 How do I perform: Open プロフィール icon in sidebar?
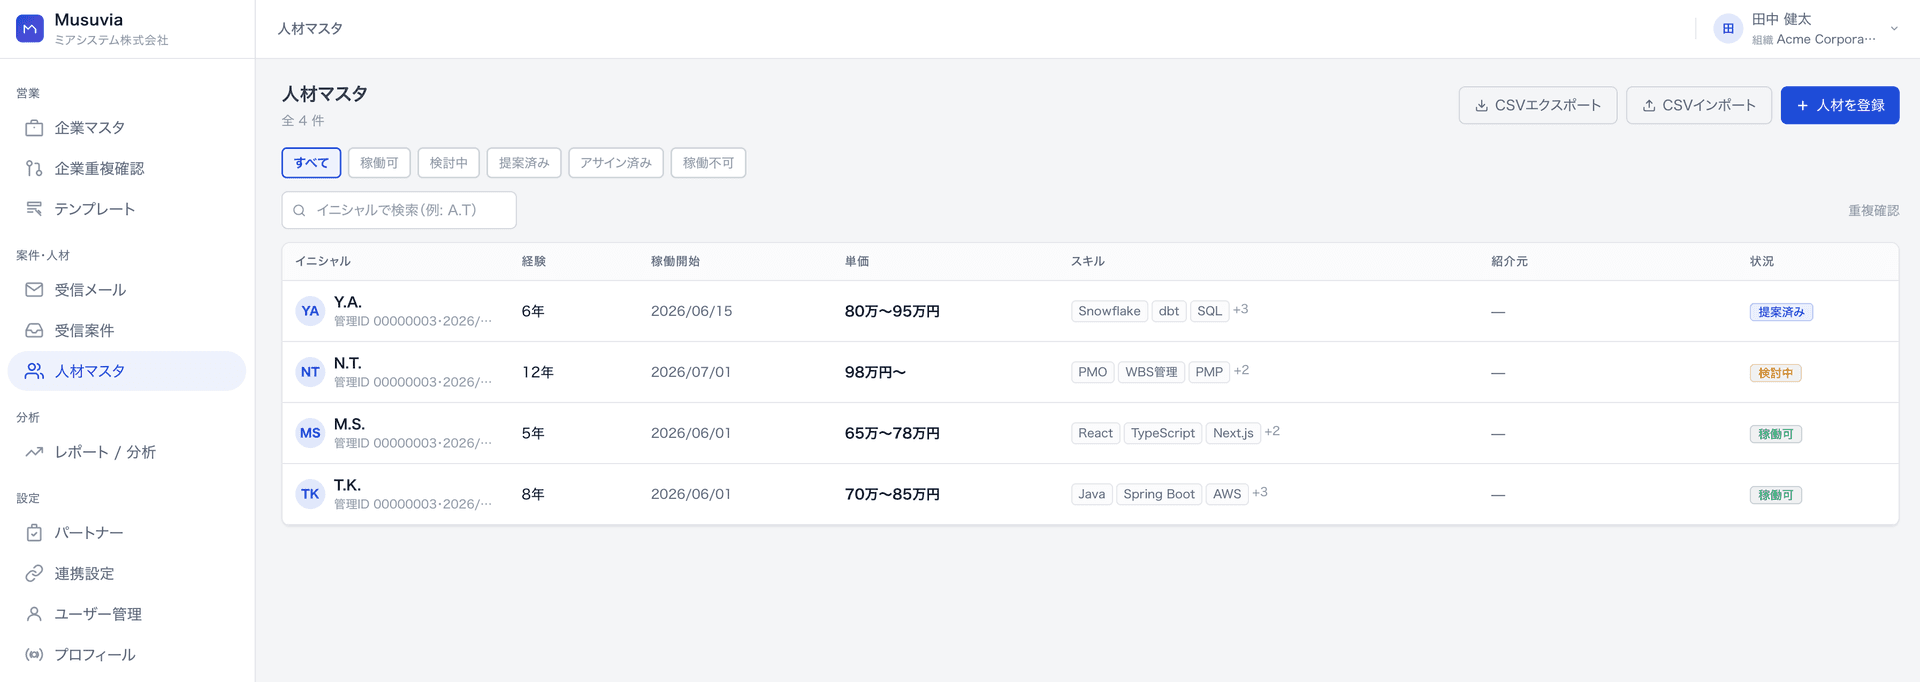(x=34, y=655)
